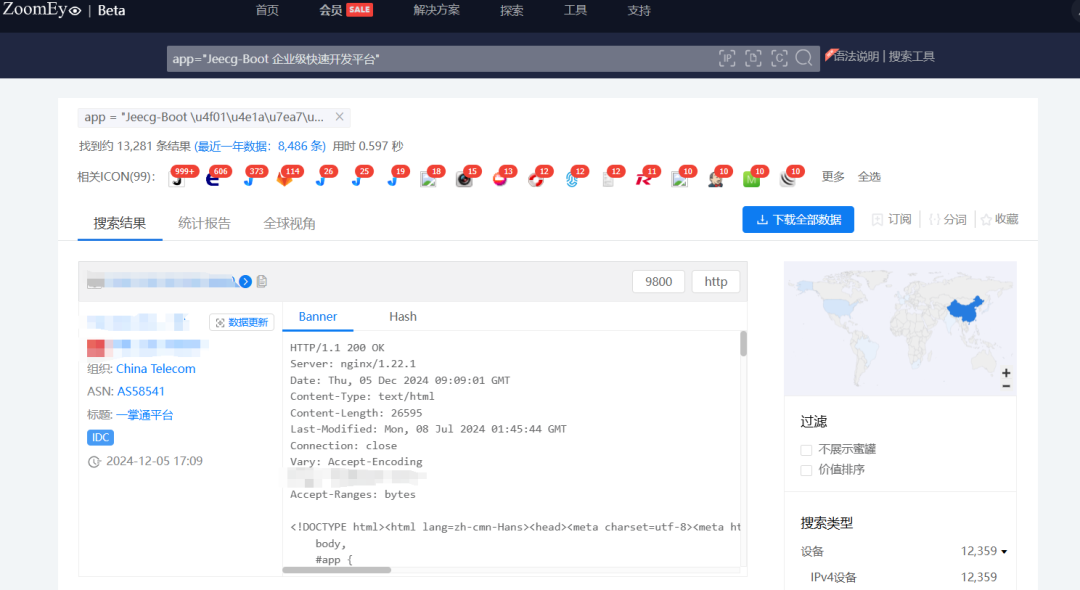This screenshot has height=590, width=1080.
Task: Open the 搜索工具 link
Action: click(x=911, y=56)
